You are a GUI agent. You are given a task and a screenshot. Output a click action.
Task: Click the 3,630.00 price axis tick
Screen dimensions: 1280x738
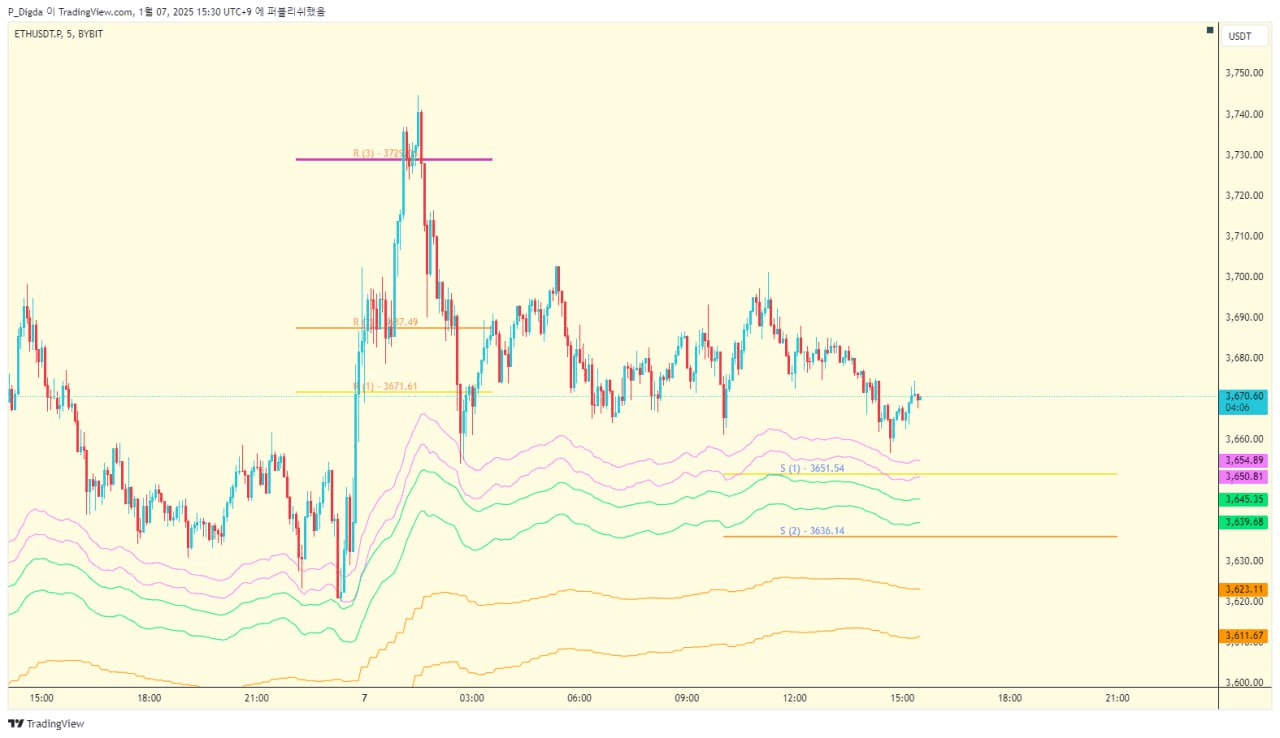(x=1244, y=561)
